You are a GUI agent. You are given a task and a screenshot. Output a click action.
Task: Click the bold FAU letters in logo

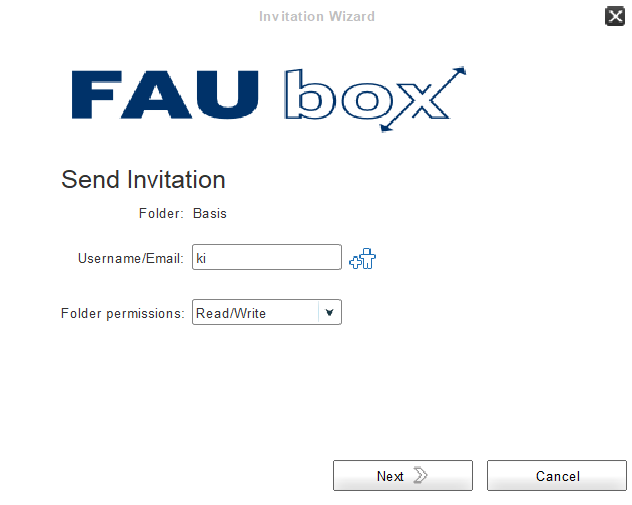pyautogui.click(x=165, y=95)
